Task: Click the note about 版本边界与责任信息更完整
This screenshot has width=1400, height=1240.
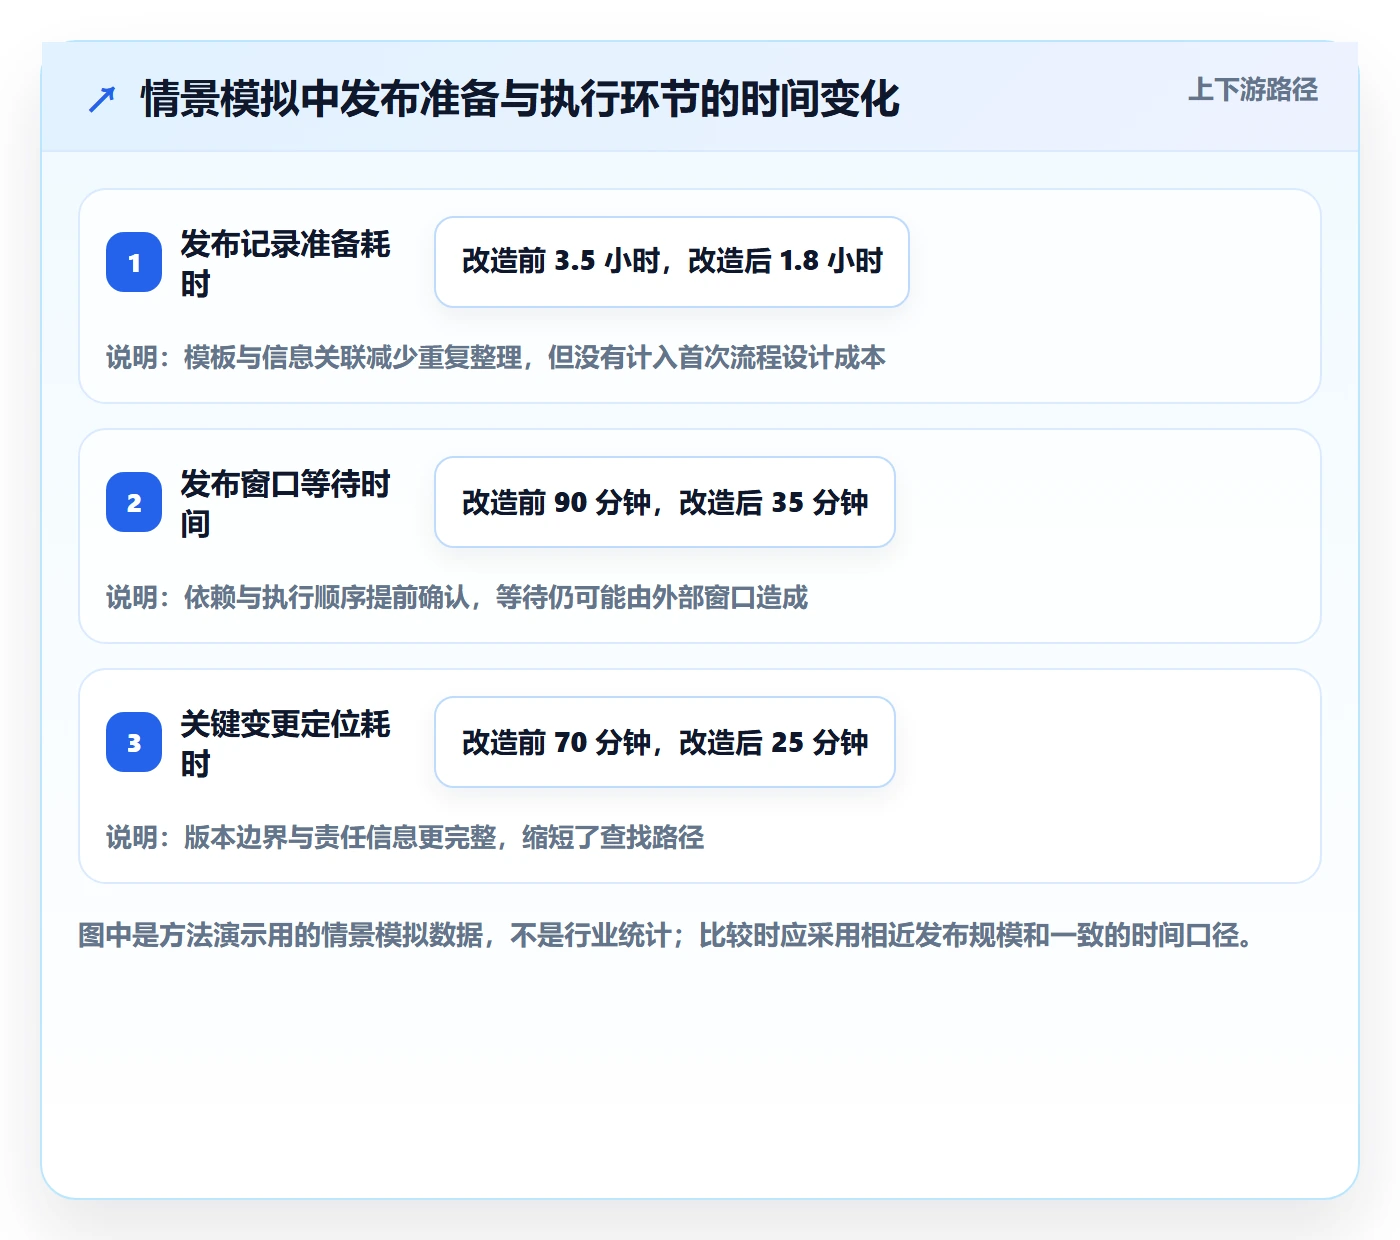Action: pos(405,837)
